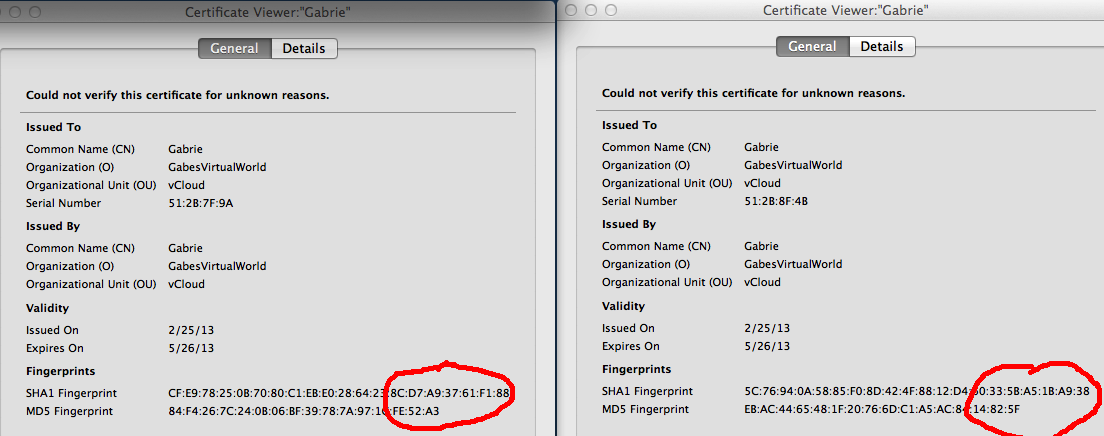Close the right Certificate Viewer window
This screenshot has height=436, width=1104.
pos(571,10)
